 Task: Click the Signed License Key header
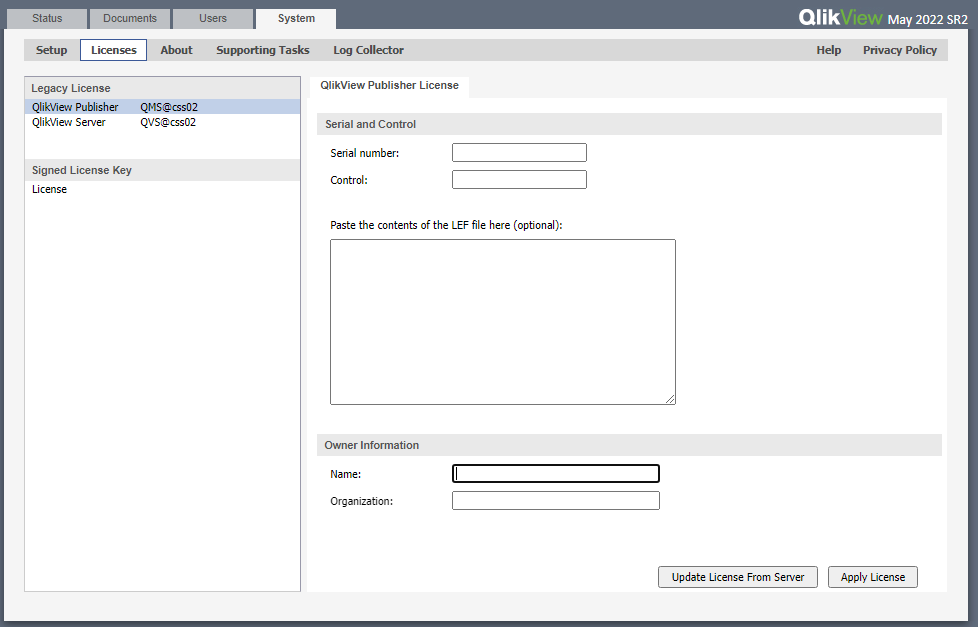[162, 170]
